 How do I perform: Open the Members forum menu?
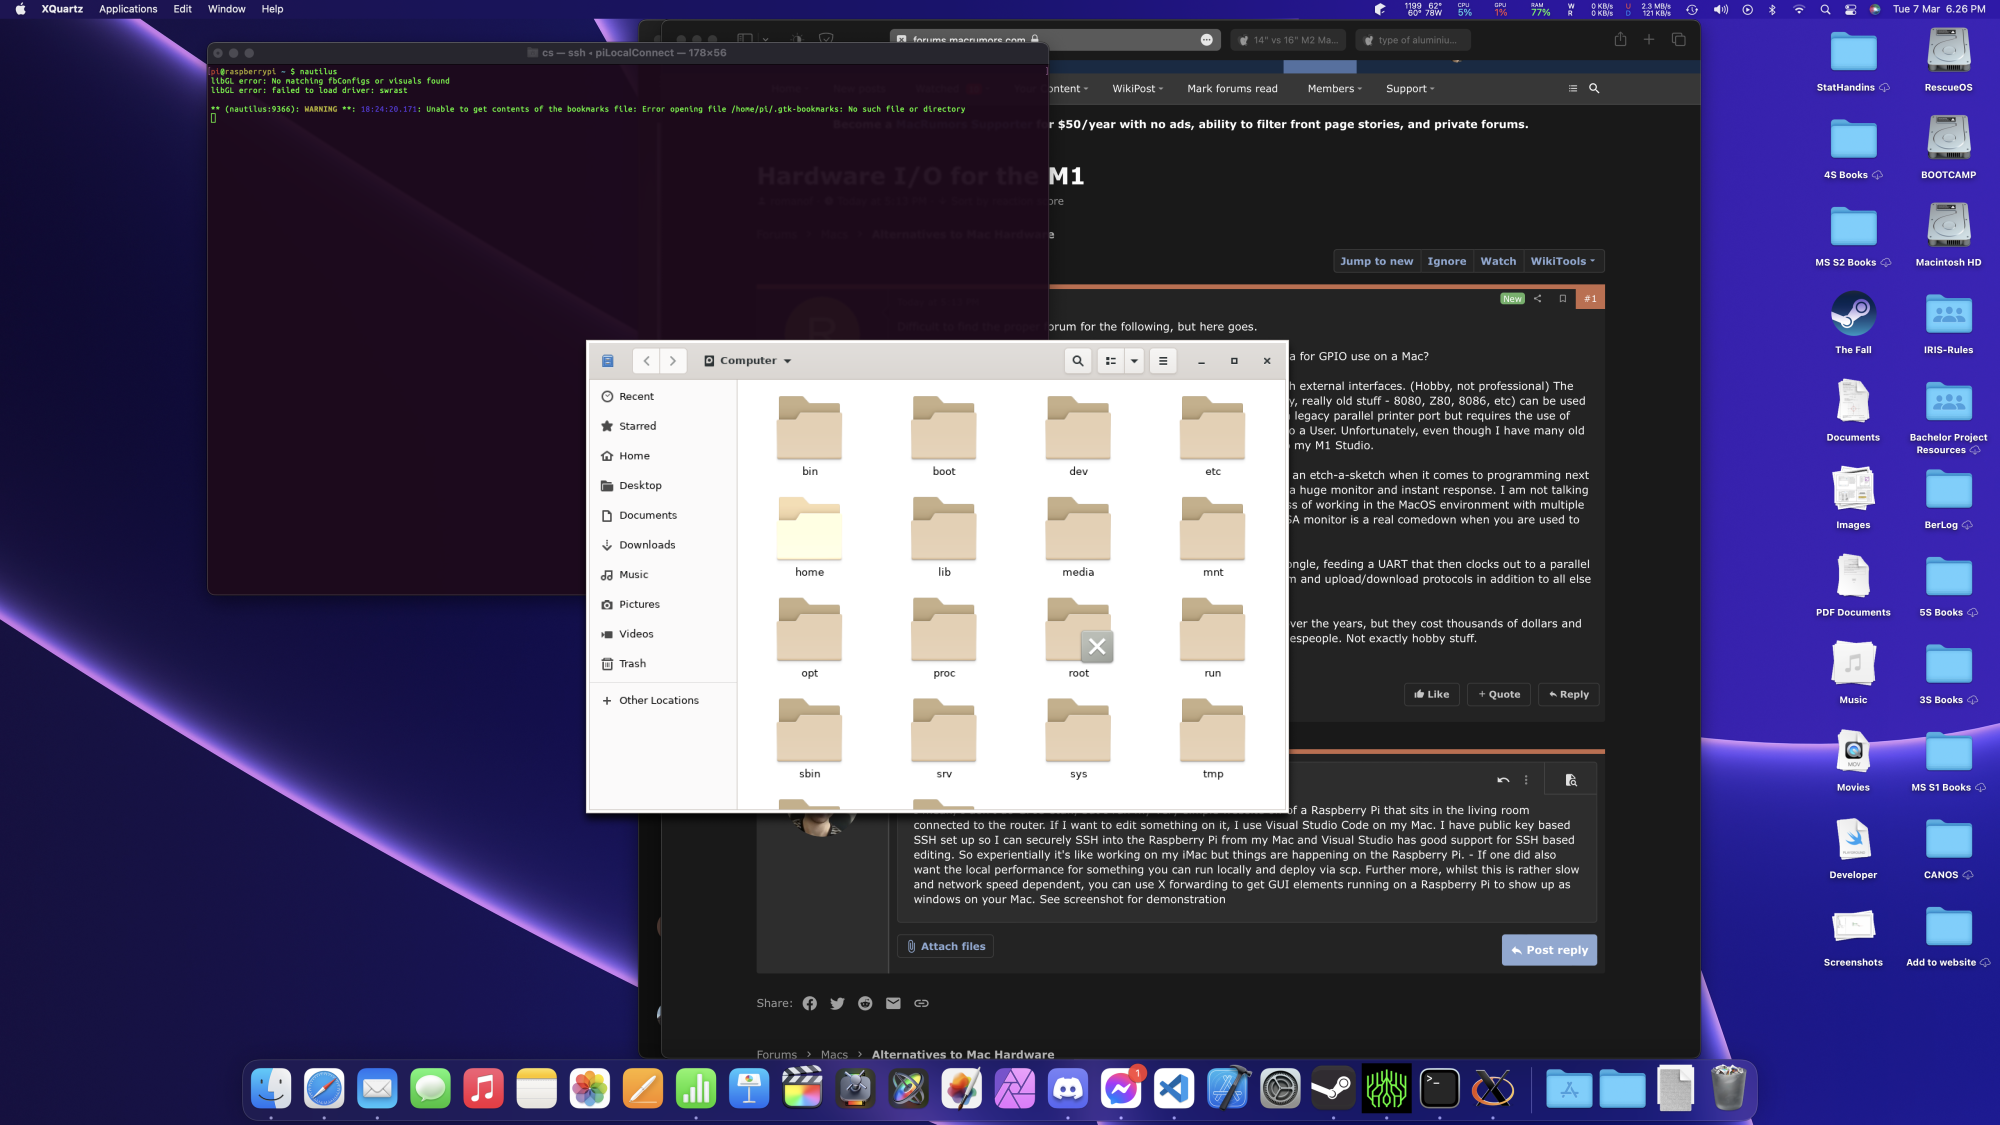click(1334, 89)
